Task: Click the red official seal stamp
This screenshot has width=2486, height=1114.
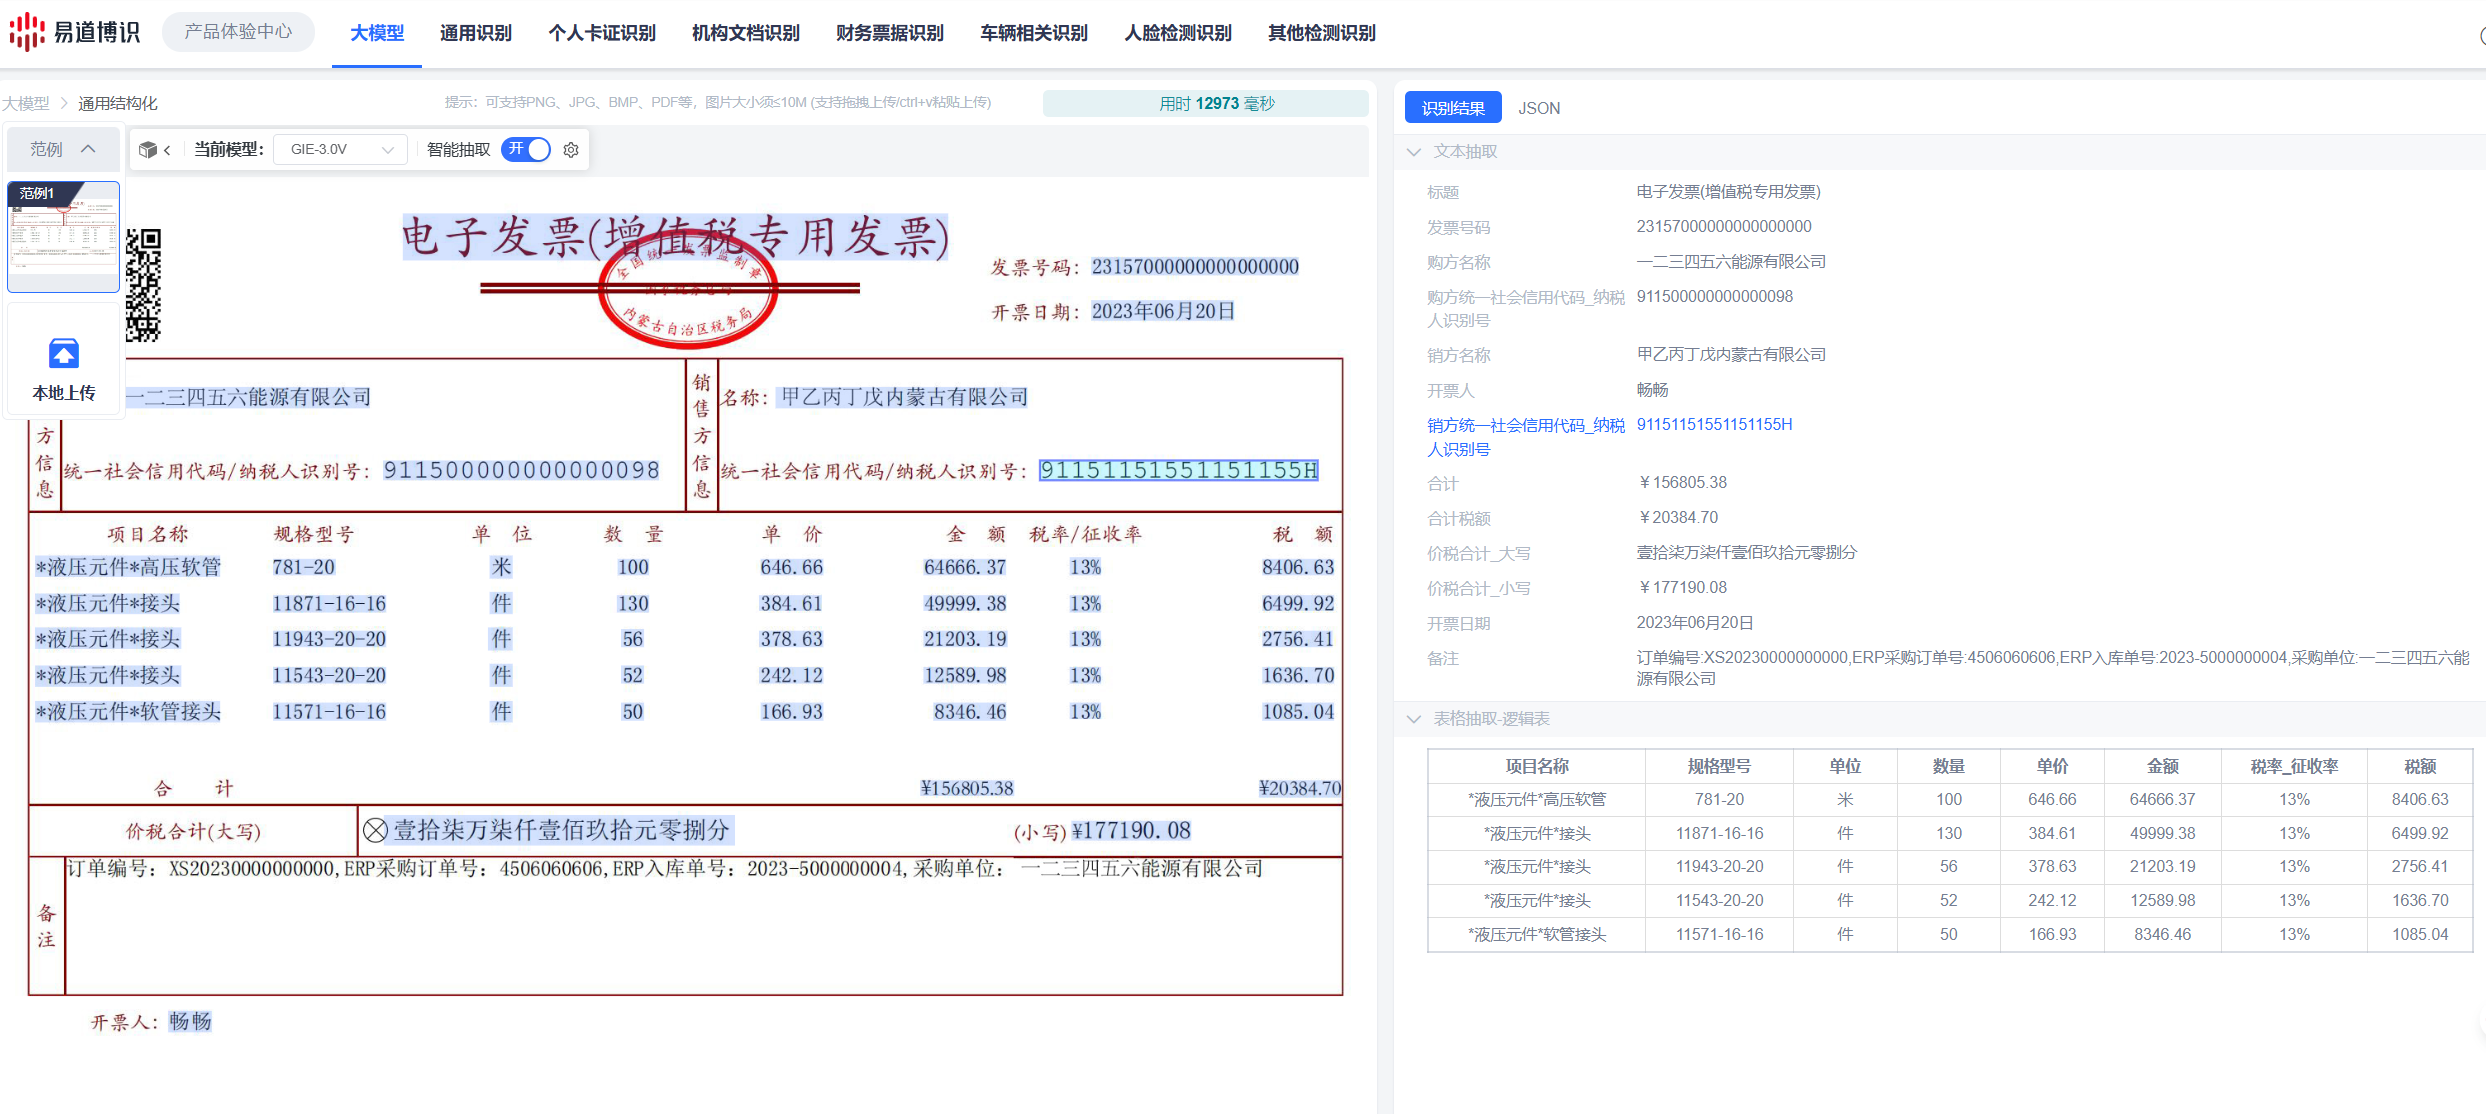Action: (x=687, y=290)
